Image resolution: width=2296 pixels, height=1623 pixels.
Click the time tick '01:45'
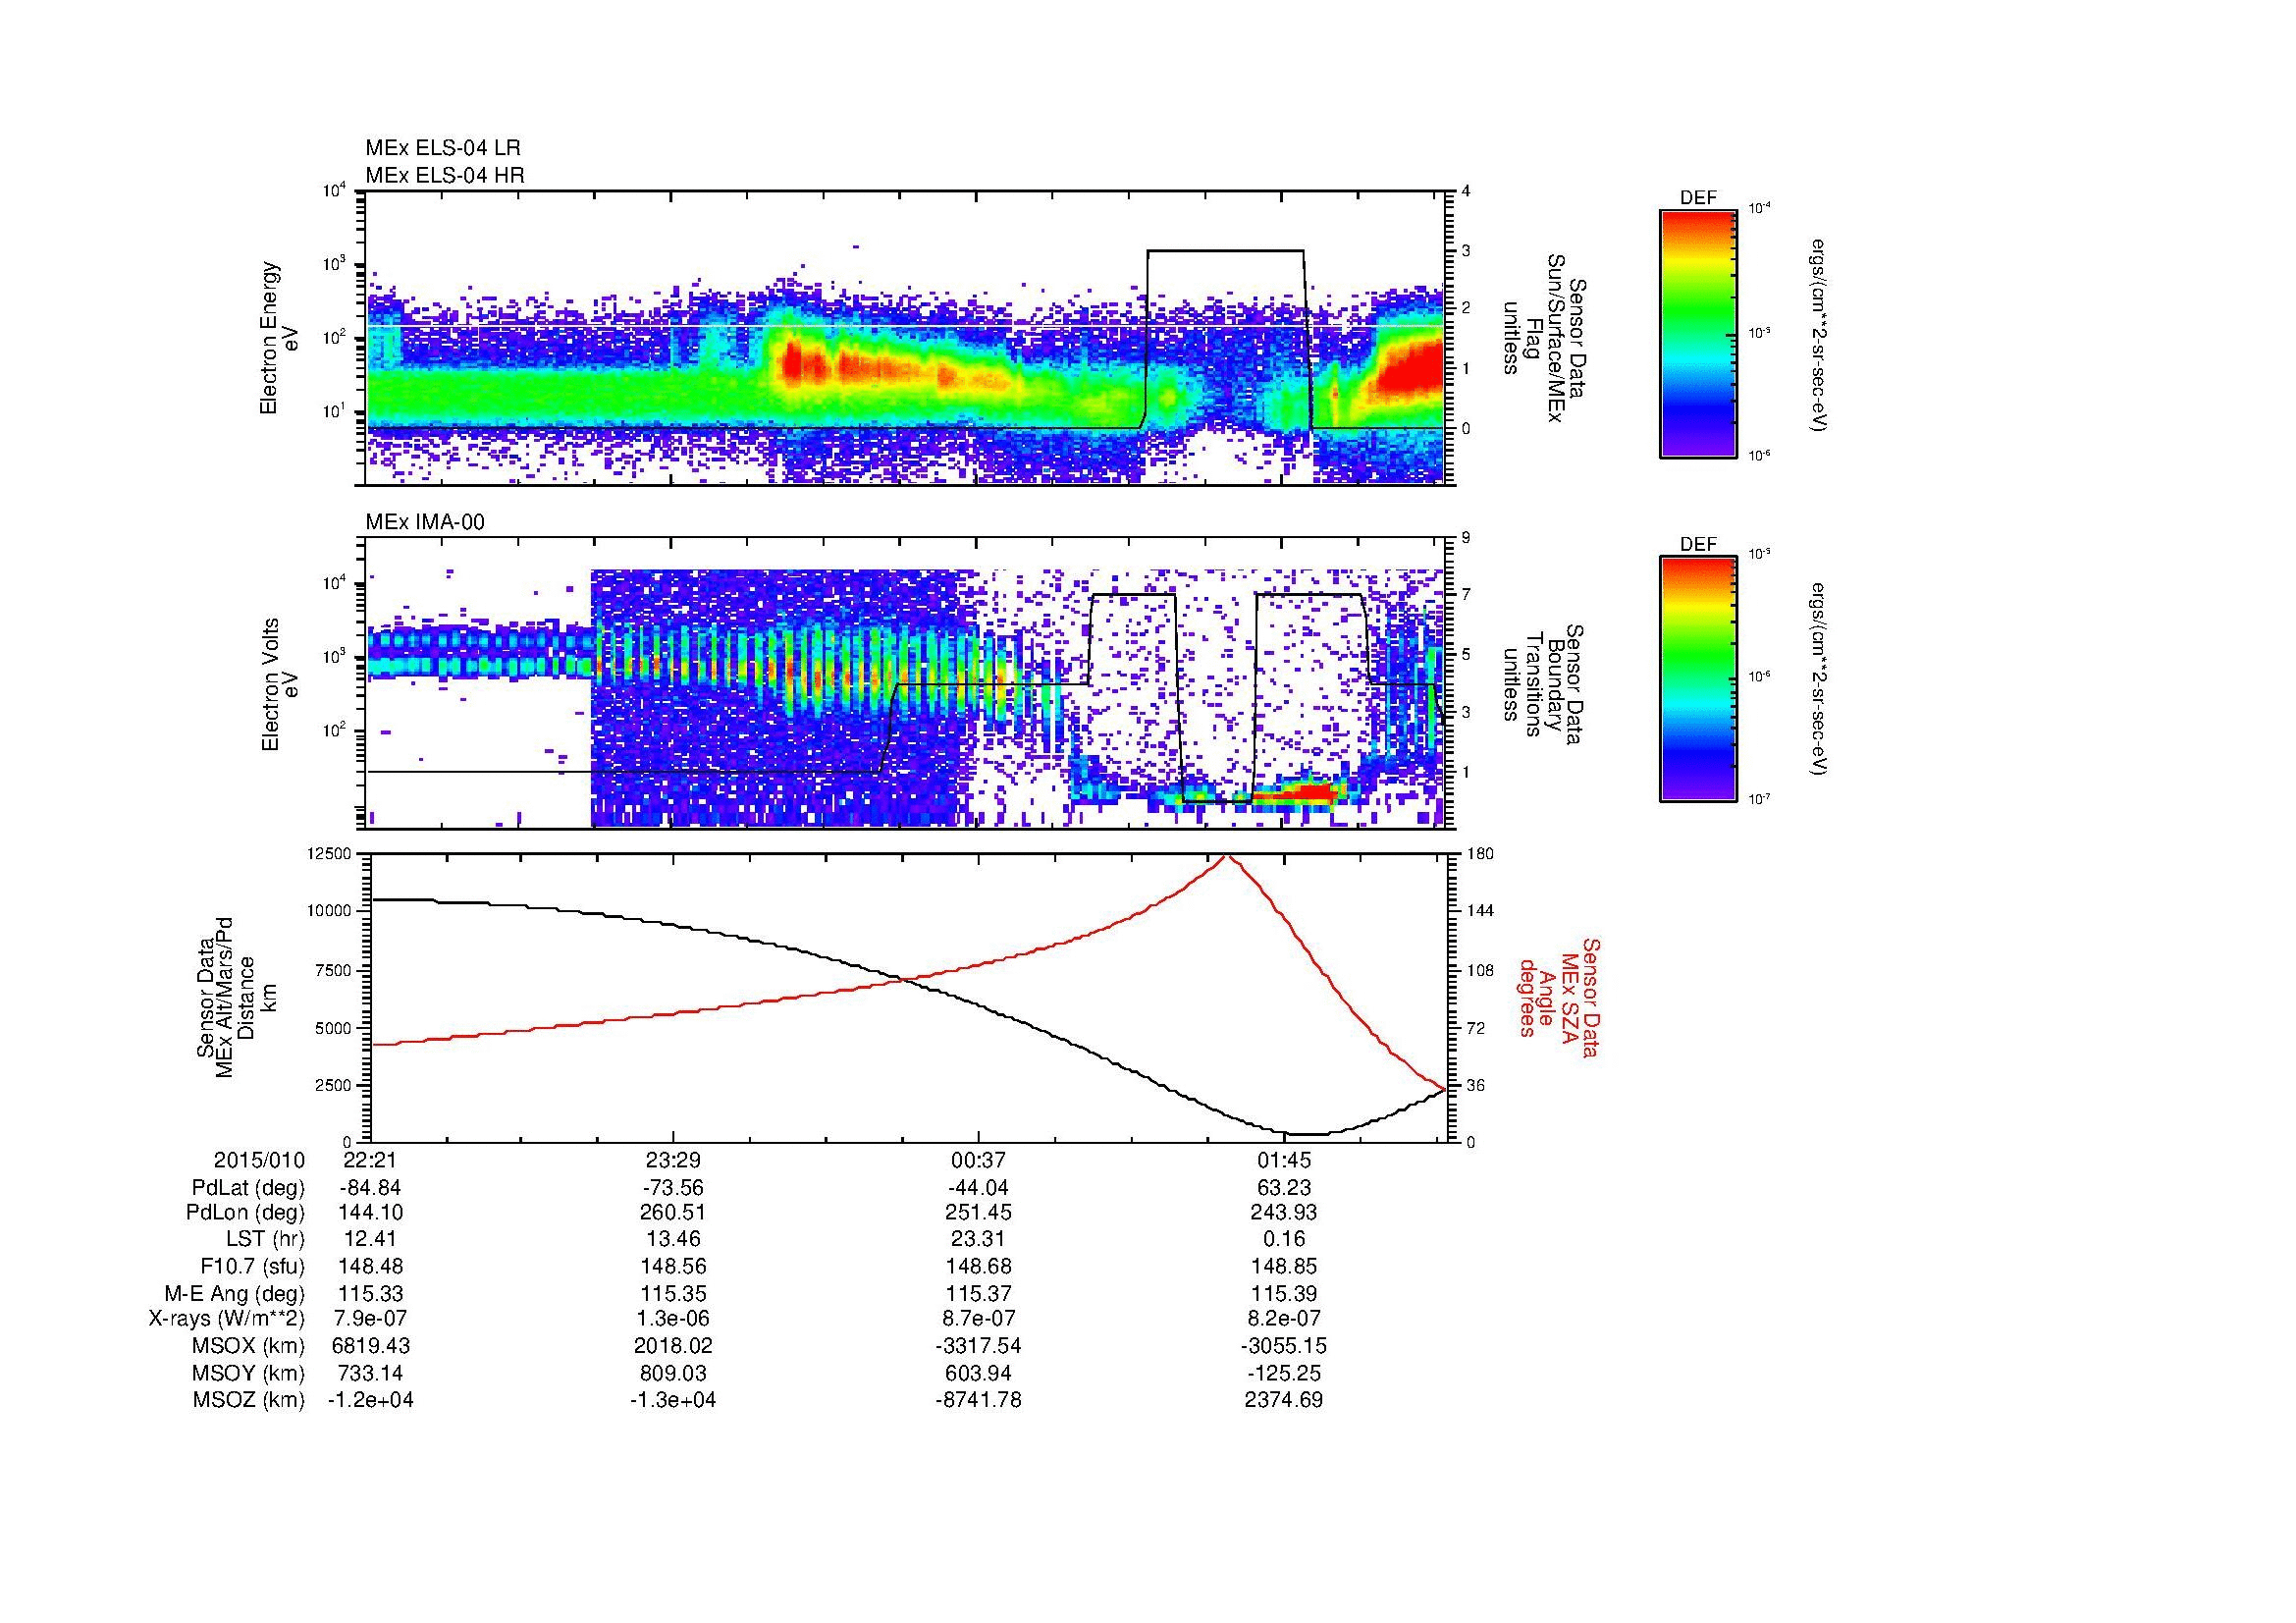click(x=1284, y=1160)
